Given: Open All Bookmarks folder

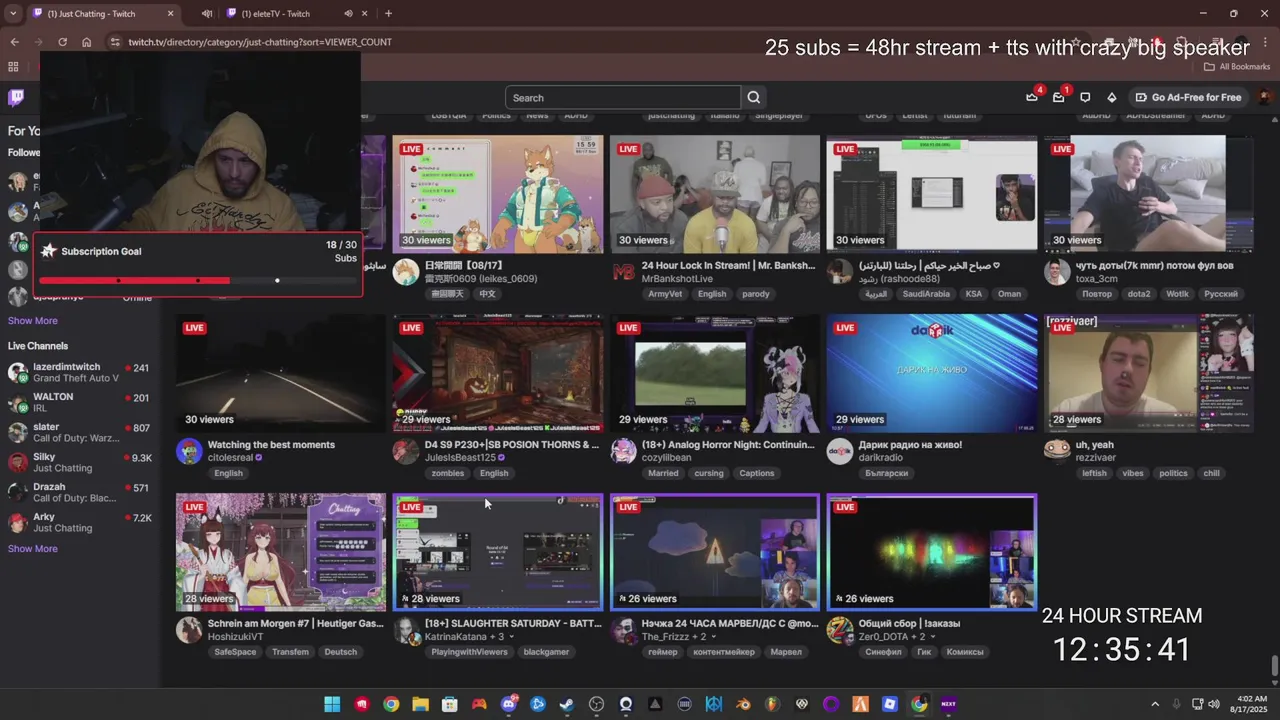Looking at the screenshot, I should pyautogui.click(x=1237, y=67).
